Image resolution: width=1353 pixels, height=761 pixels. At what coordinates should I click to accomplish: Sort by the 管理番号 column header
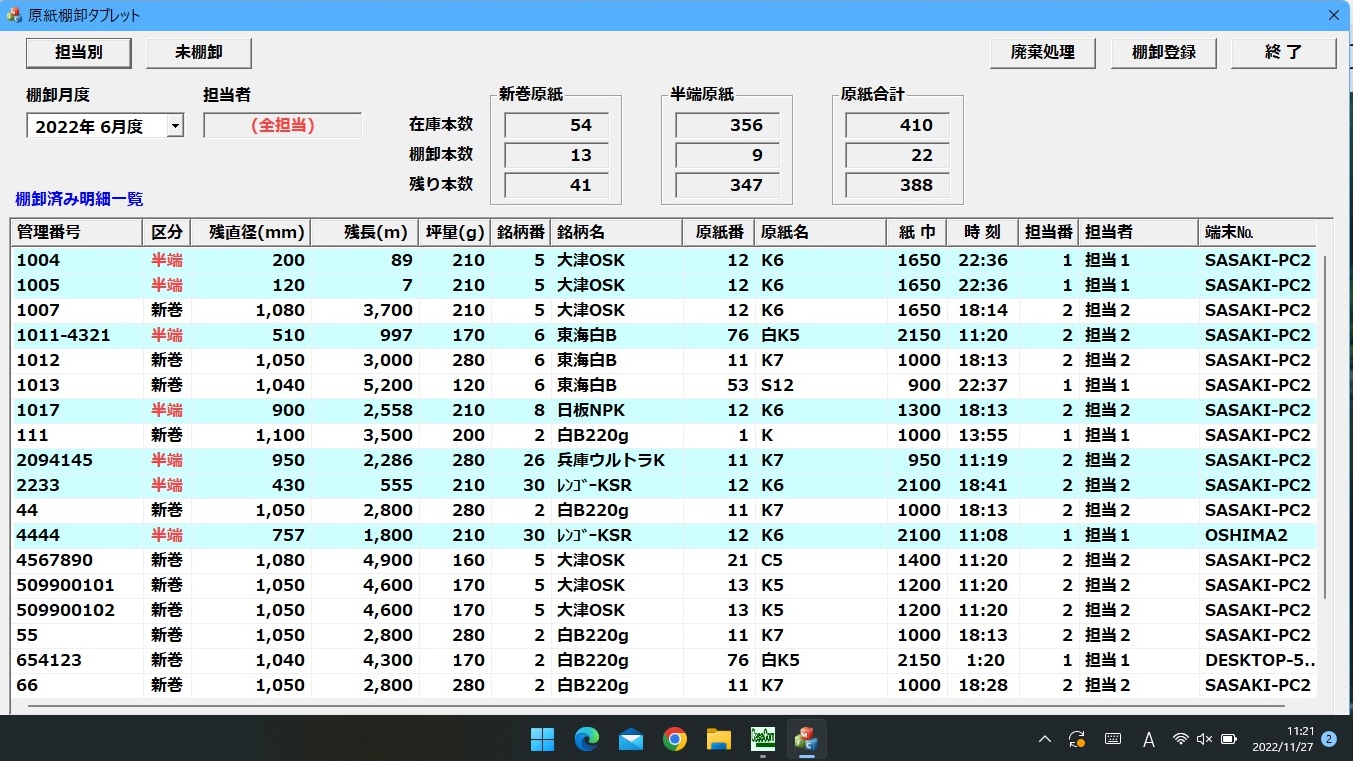(x=77, y=232)
